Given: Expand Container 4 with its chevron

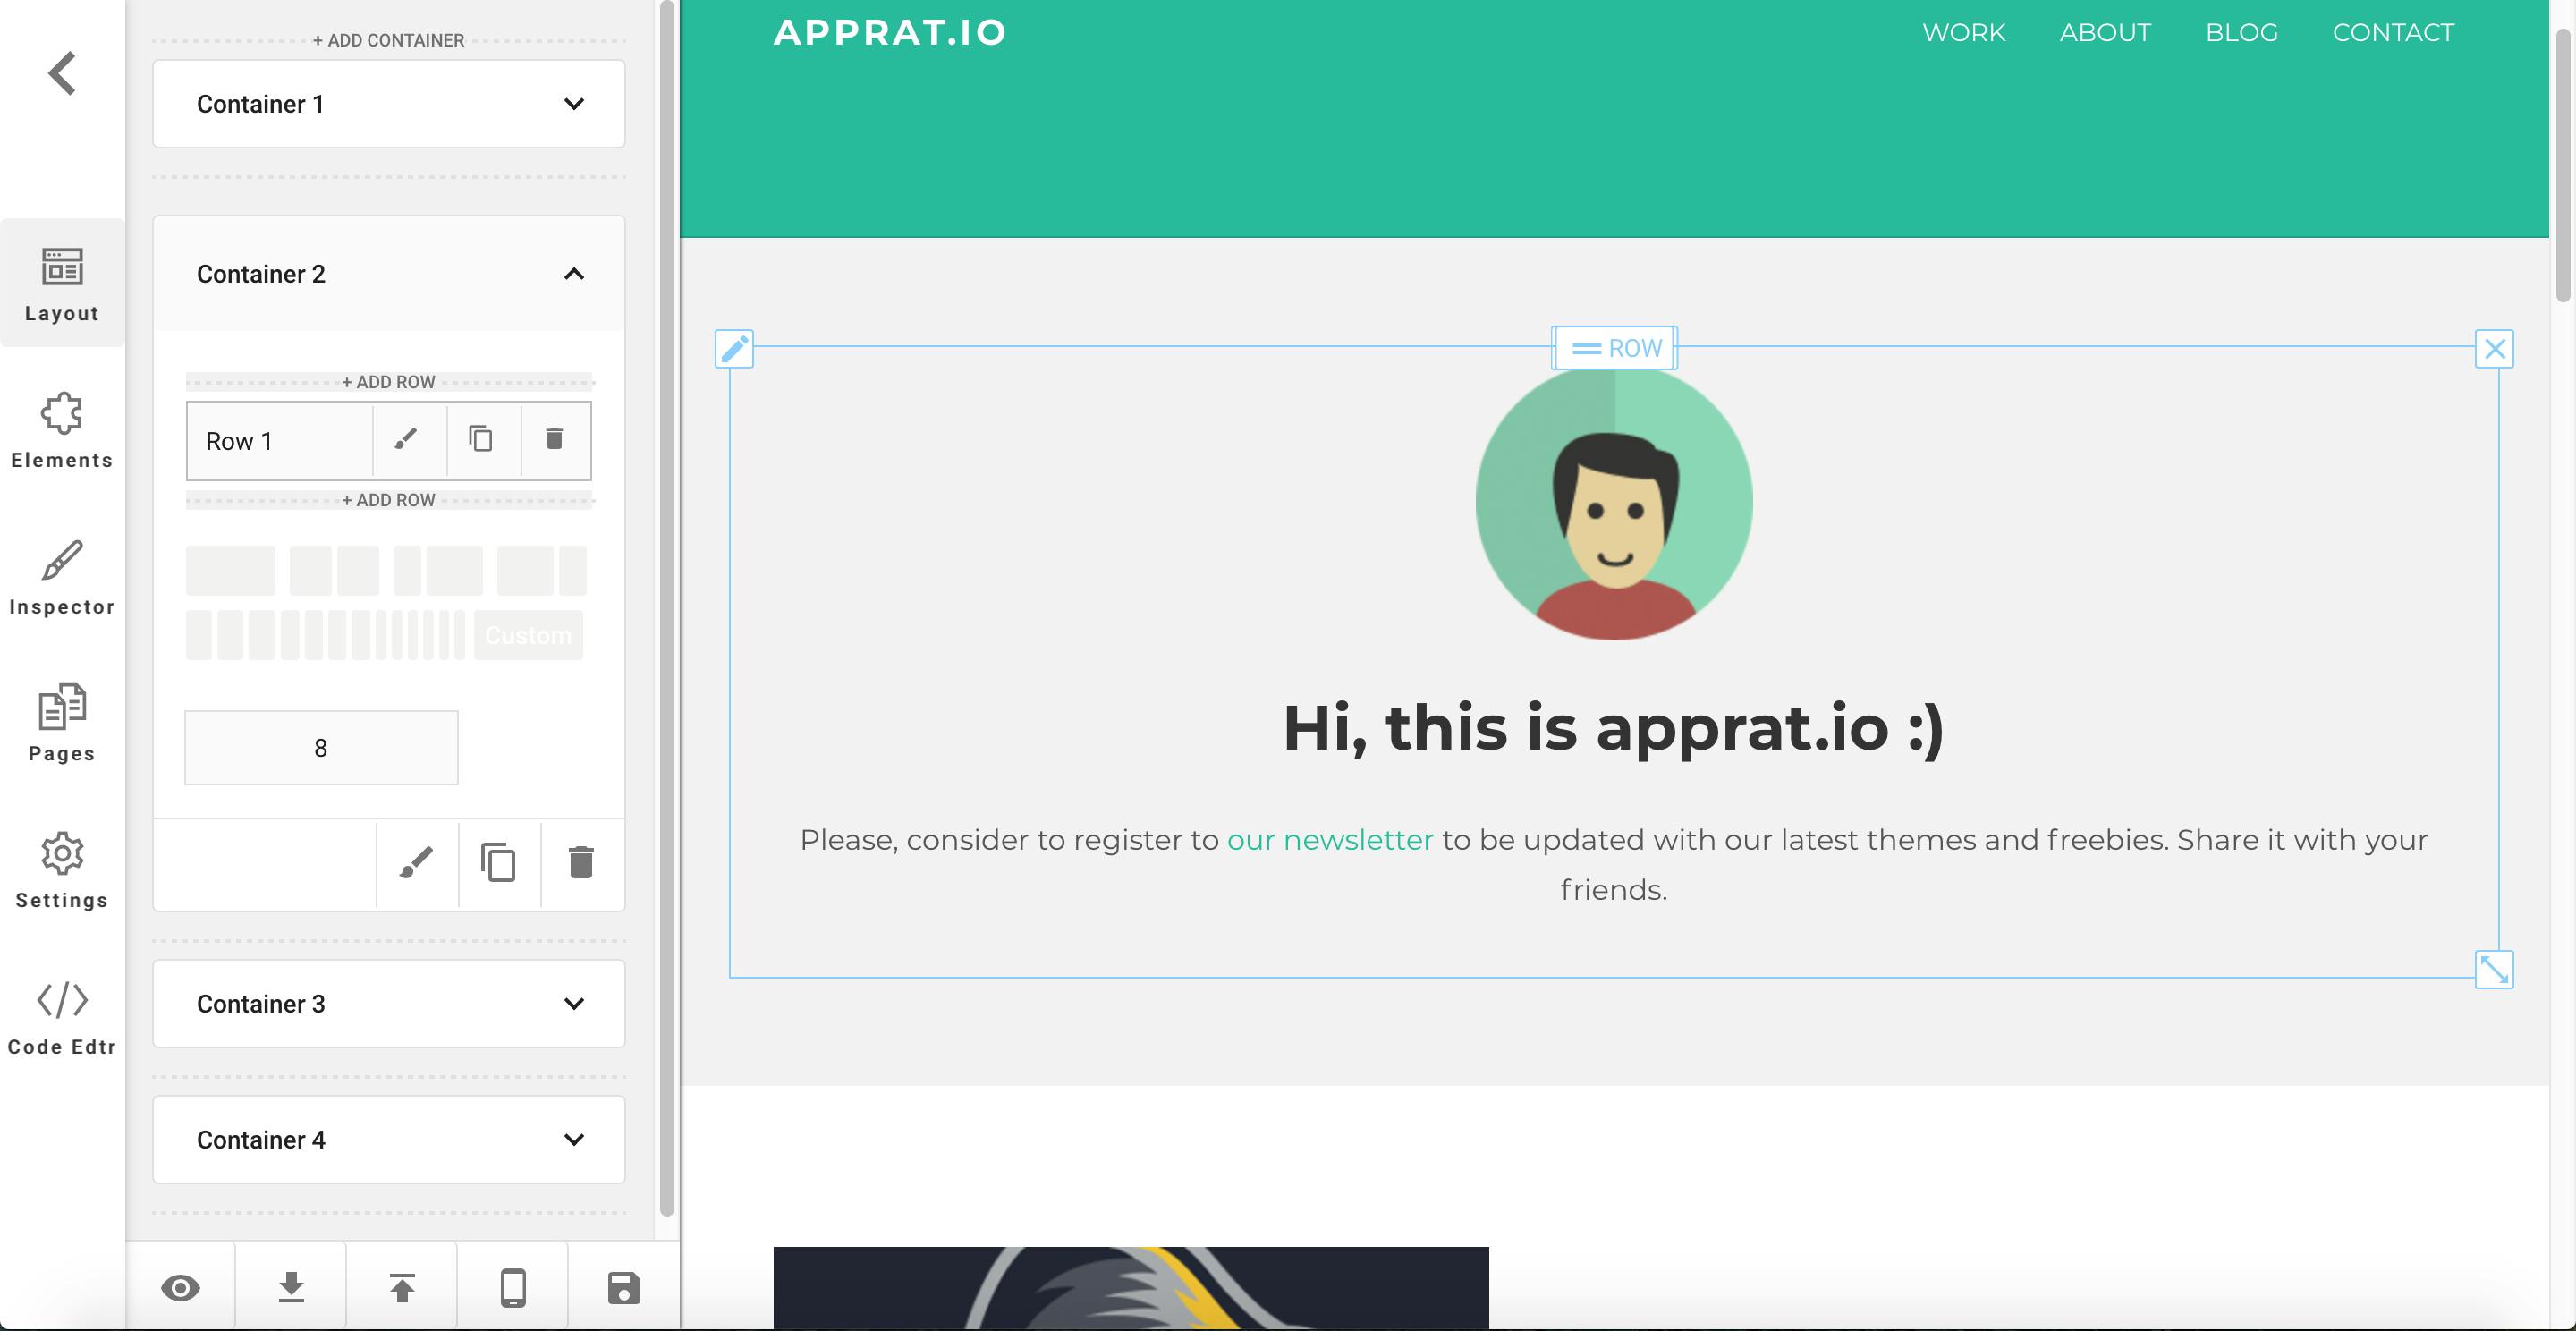Looking at the screenshot, I should tap(574, 1140).
